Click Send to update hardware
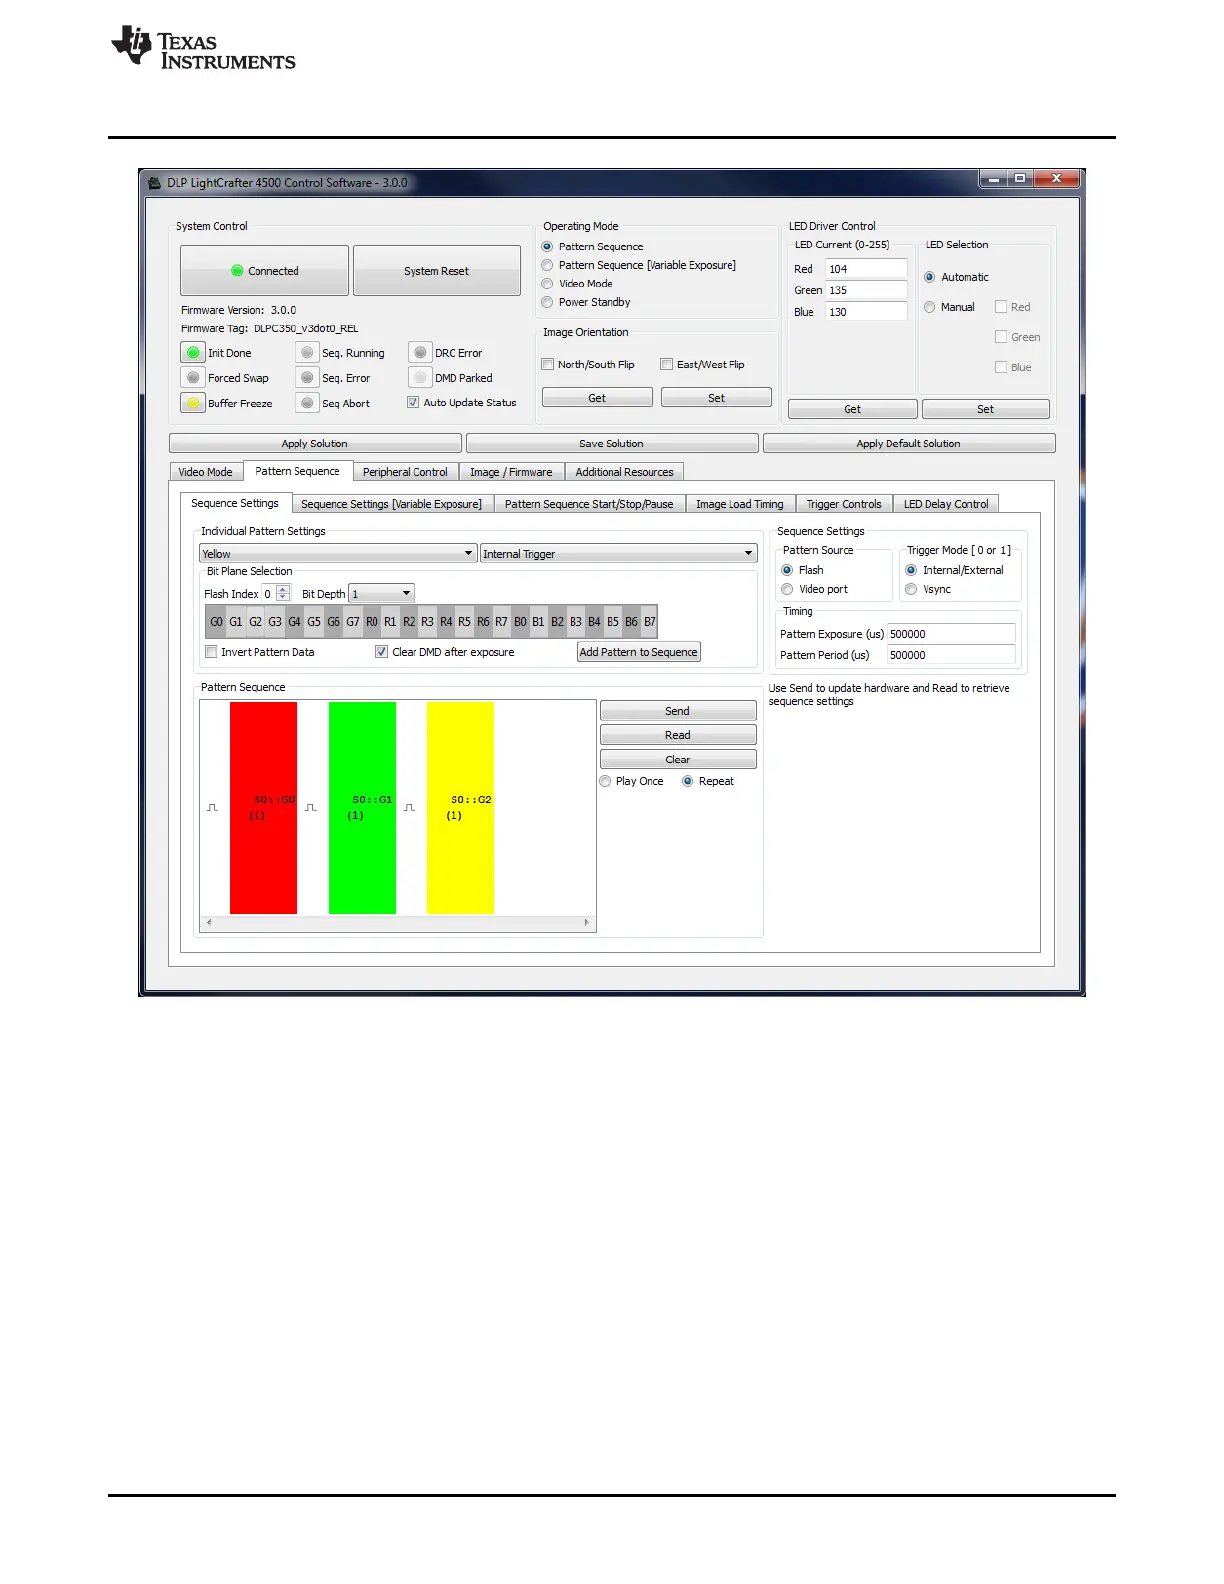The height and width of the screenshot is (1584, 1224). 678,711
